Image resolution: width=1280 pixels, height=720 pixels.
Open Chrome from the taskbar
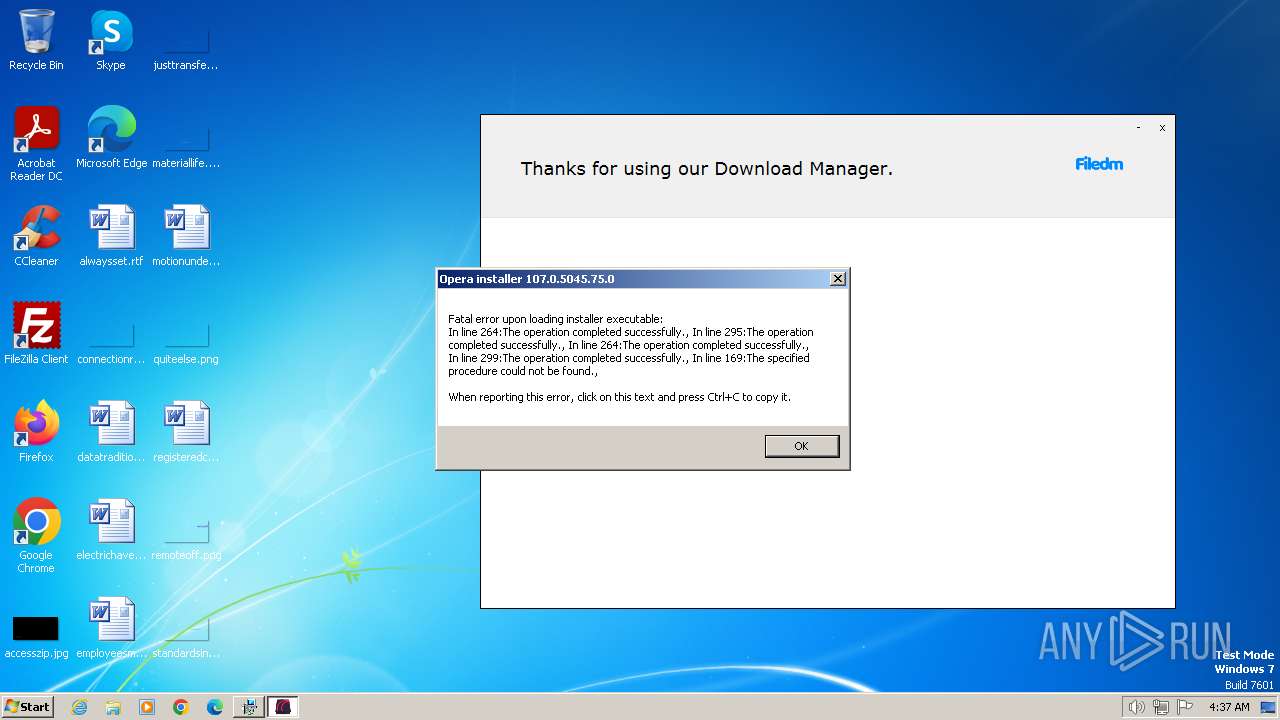coord(181,707)
